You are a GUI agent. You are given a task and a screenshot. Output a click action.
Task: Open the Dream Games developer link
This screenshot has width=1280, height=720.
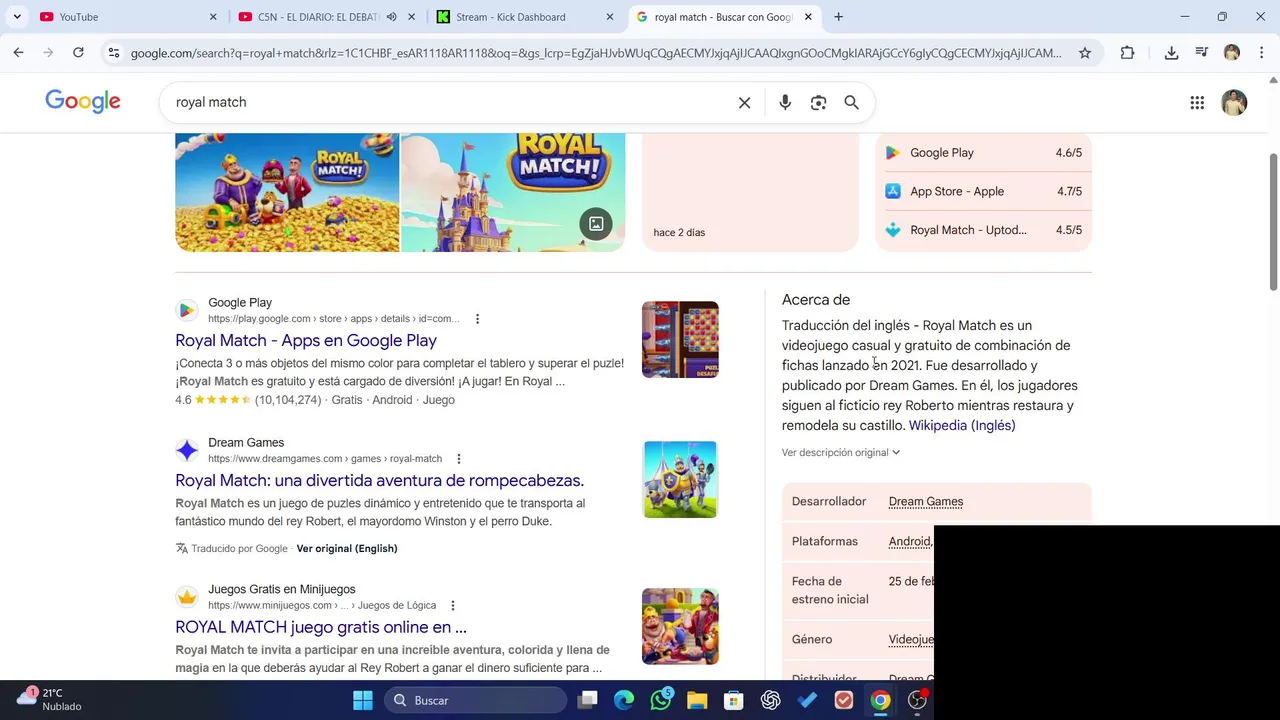pyautogui.click(x=926, y=501)
